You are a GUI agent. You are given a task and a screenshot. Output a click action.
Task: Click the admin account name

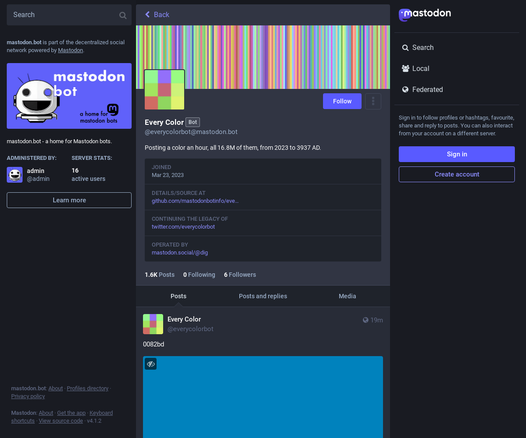36,171
